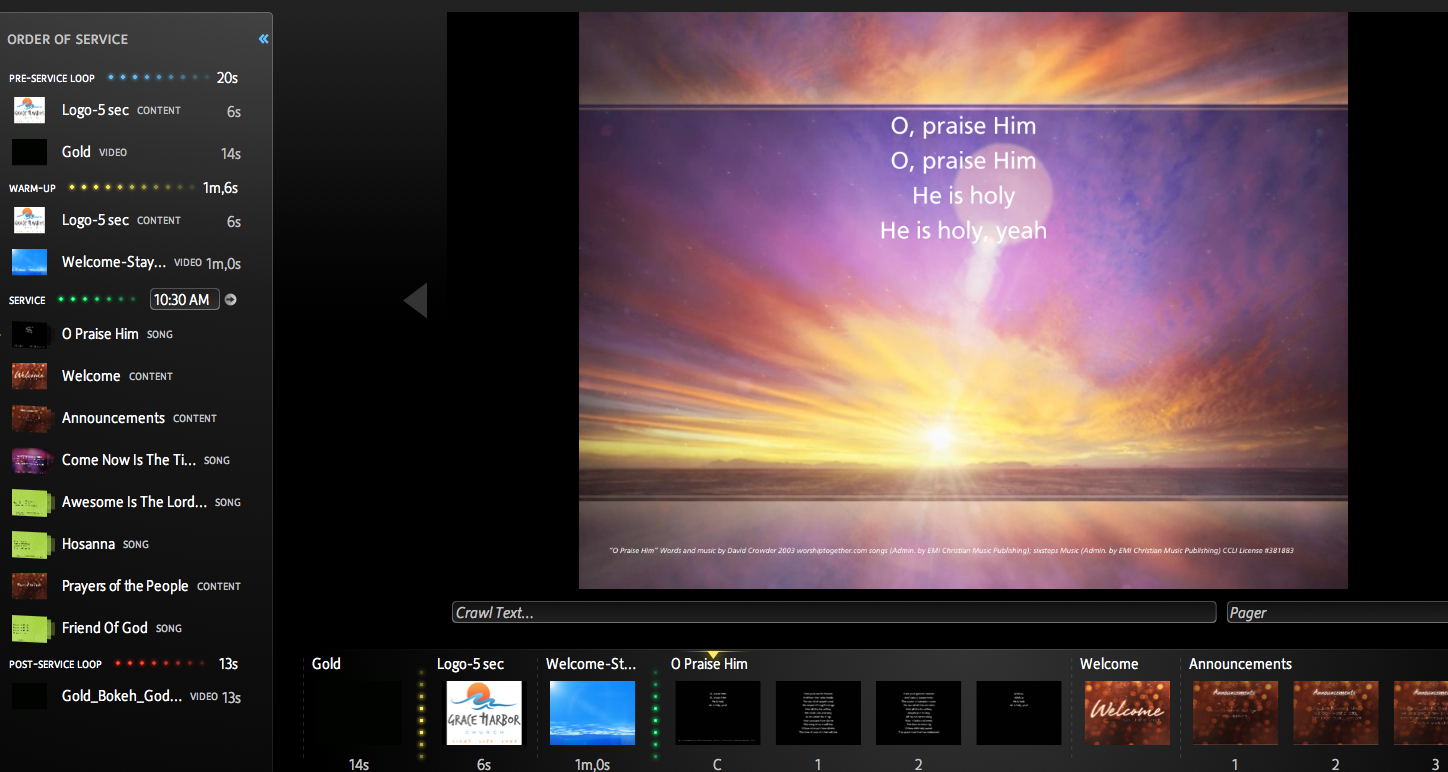Select Logo-5 sec in Warm-Up section
1448x772 pixels.
127,220
